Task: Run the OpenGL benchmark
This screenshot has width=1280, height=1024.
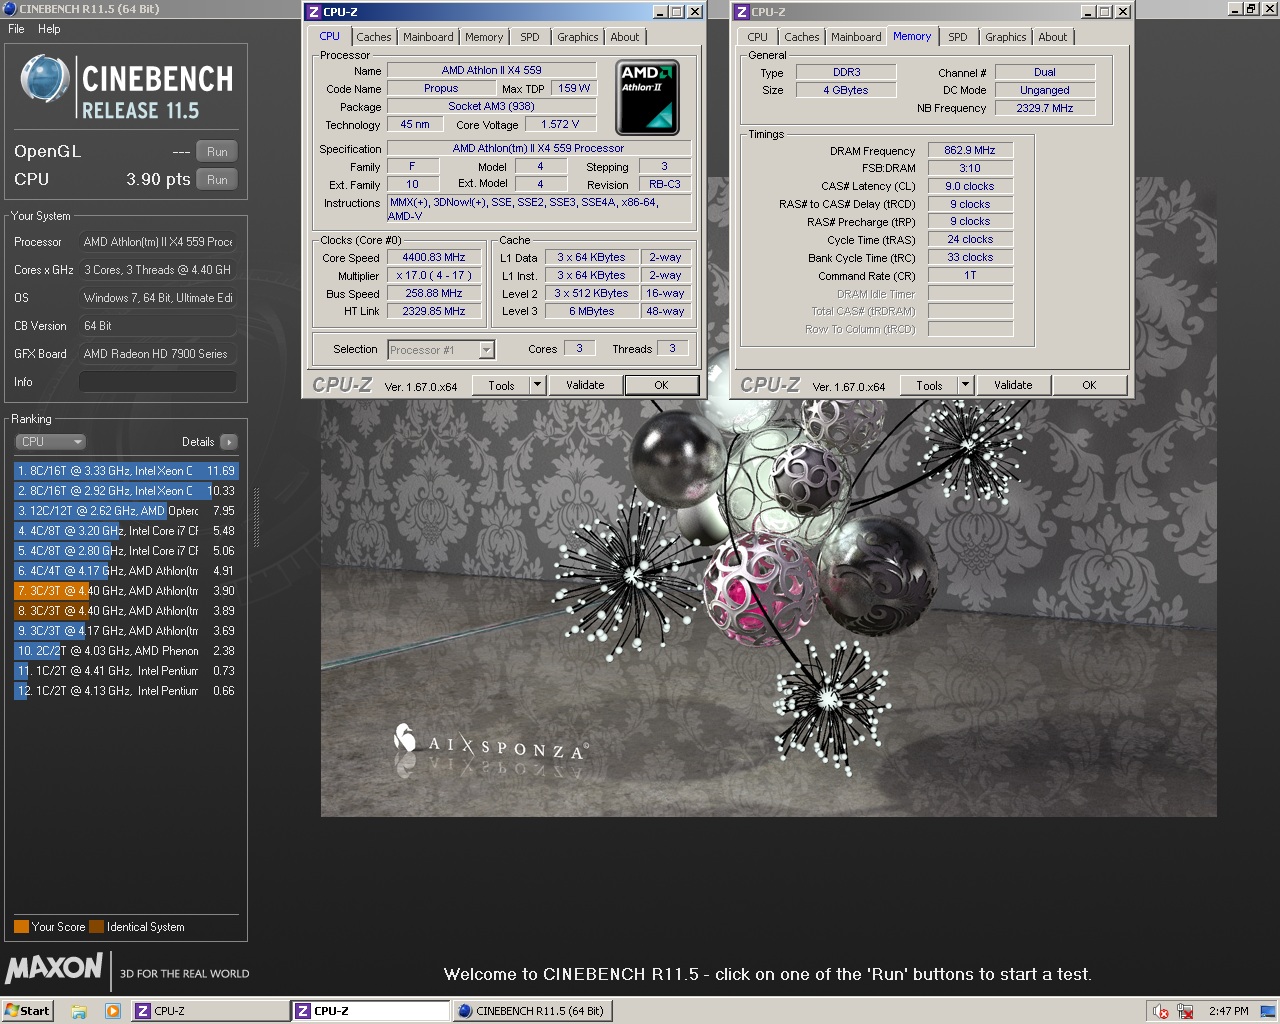Action: click(217, 152)
